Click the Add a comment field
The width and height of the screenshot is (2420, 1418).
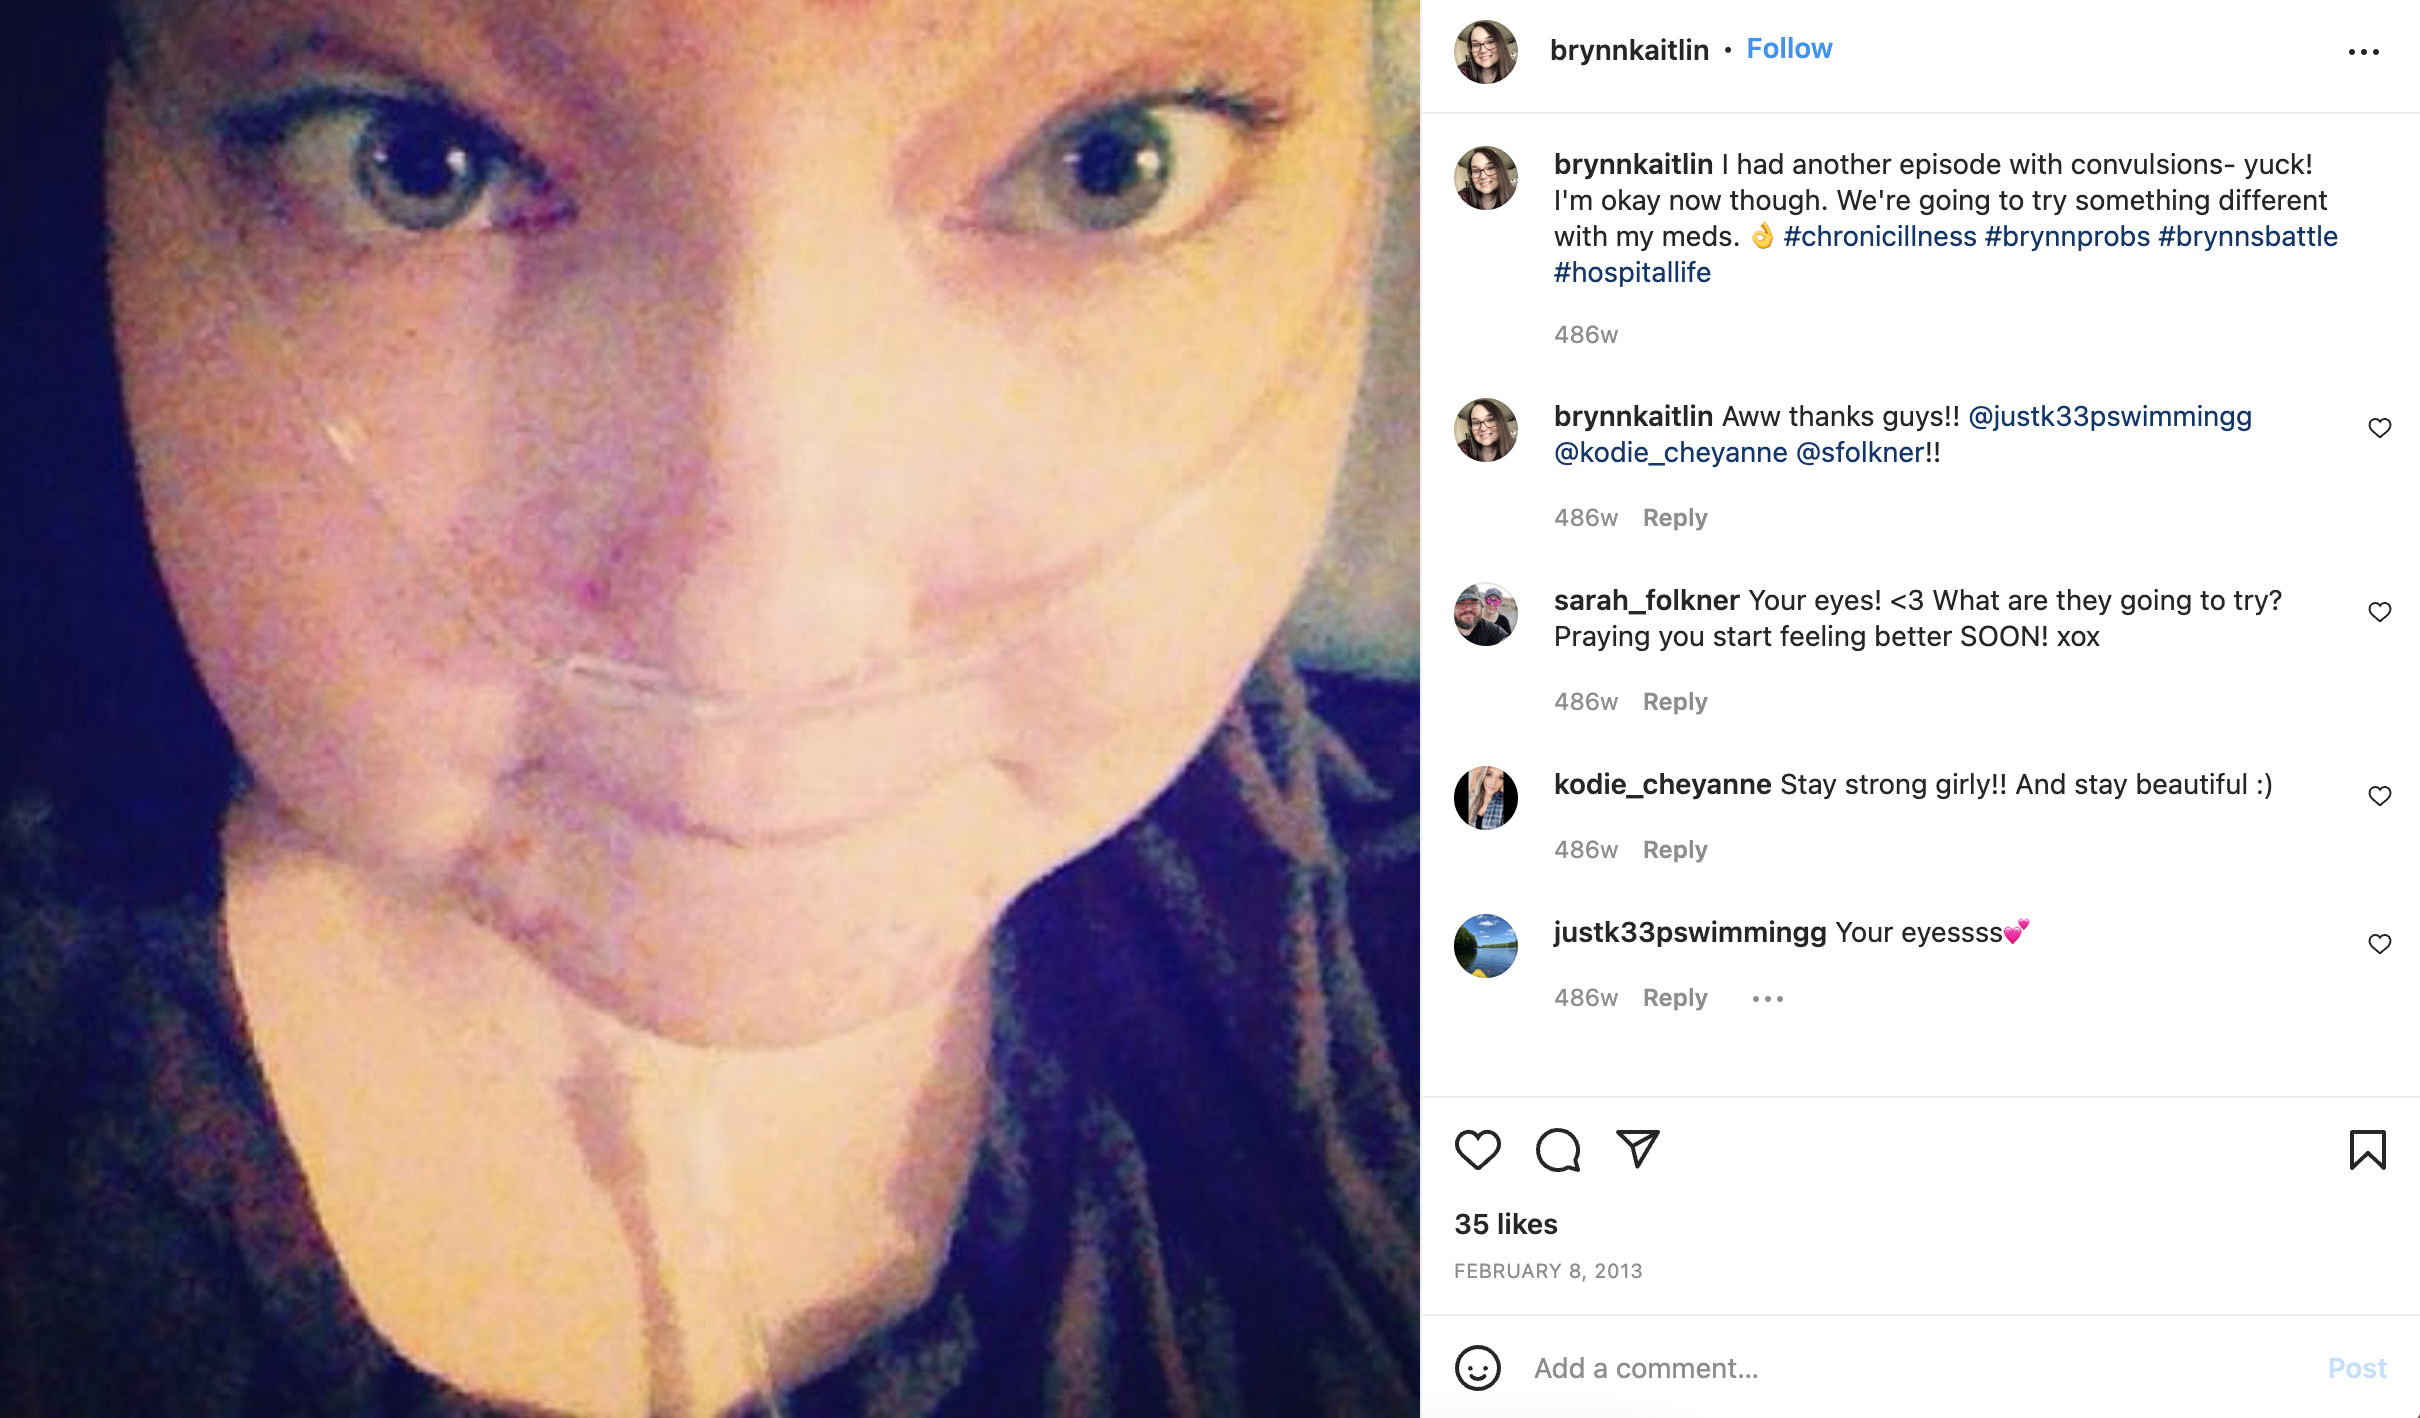(x=1920, y=1368)
